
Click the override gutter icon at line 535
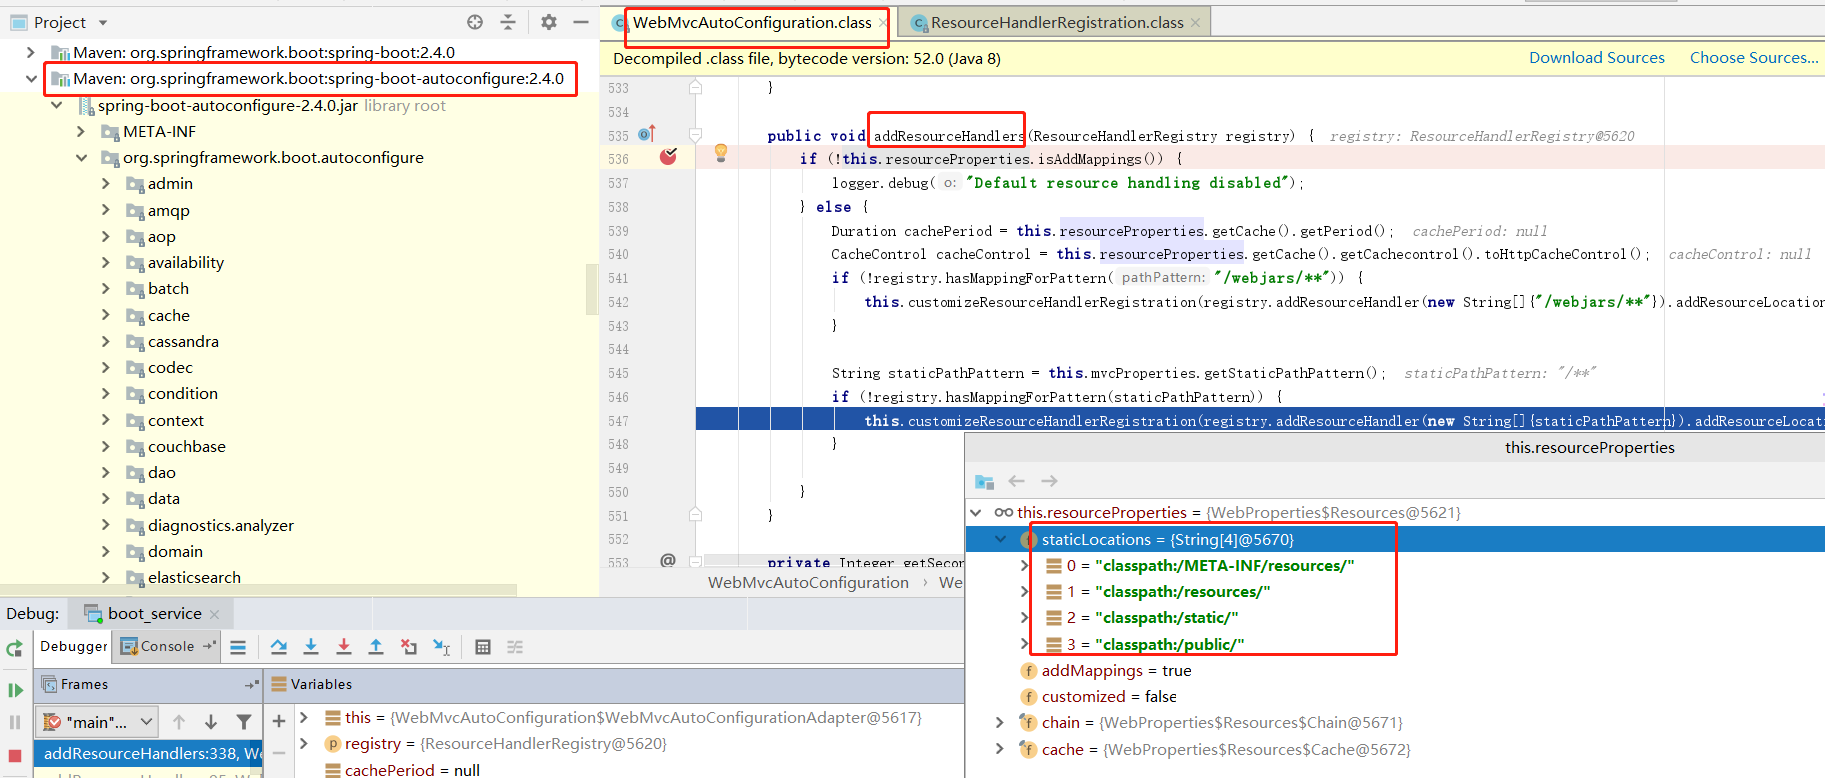(x=647, y=134)
